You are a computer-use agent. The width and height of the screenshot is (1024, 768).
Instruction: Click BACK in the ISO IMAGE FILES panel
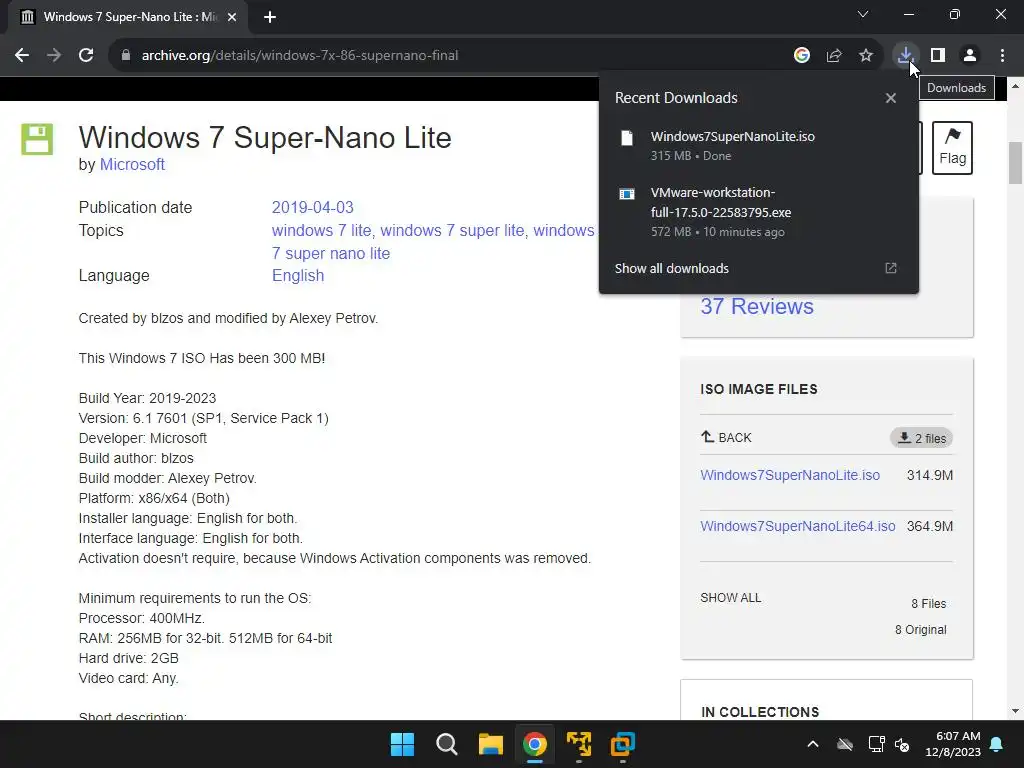[x=726, y=438]
